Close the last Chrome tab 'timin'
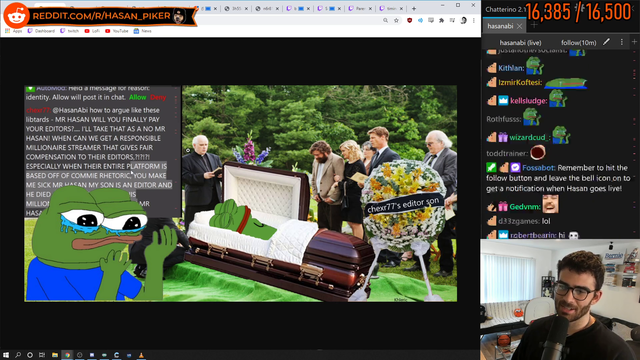This screenshot has width=640, height=360. tap(401, 9)
